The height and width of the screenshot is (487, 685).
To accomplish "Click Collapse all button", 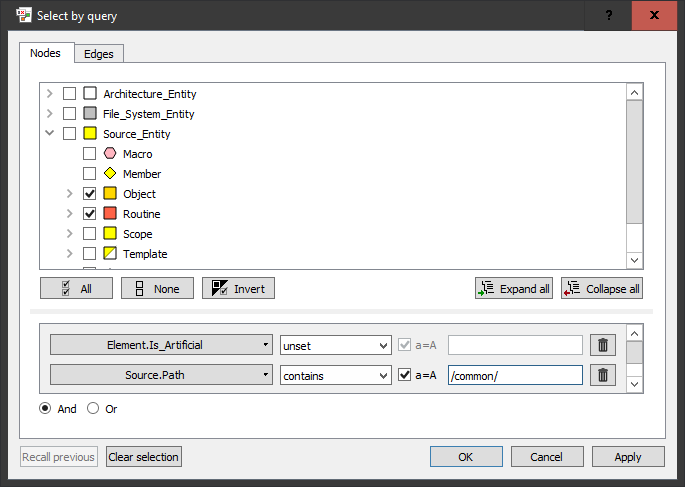I will pyautogui.click(x=602, y=288).
